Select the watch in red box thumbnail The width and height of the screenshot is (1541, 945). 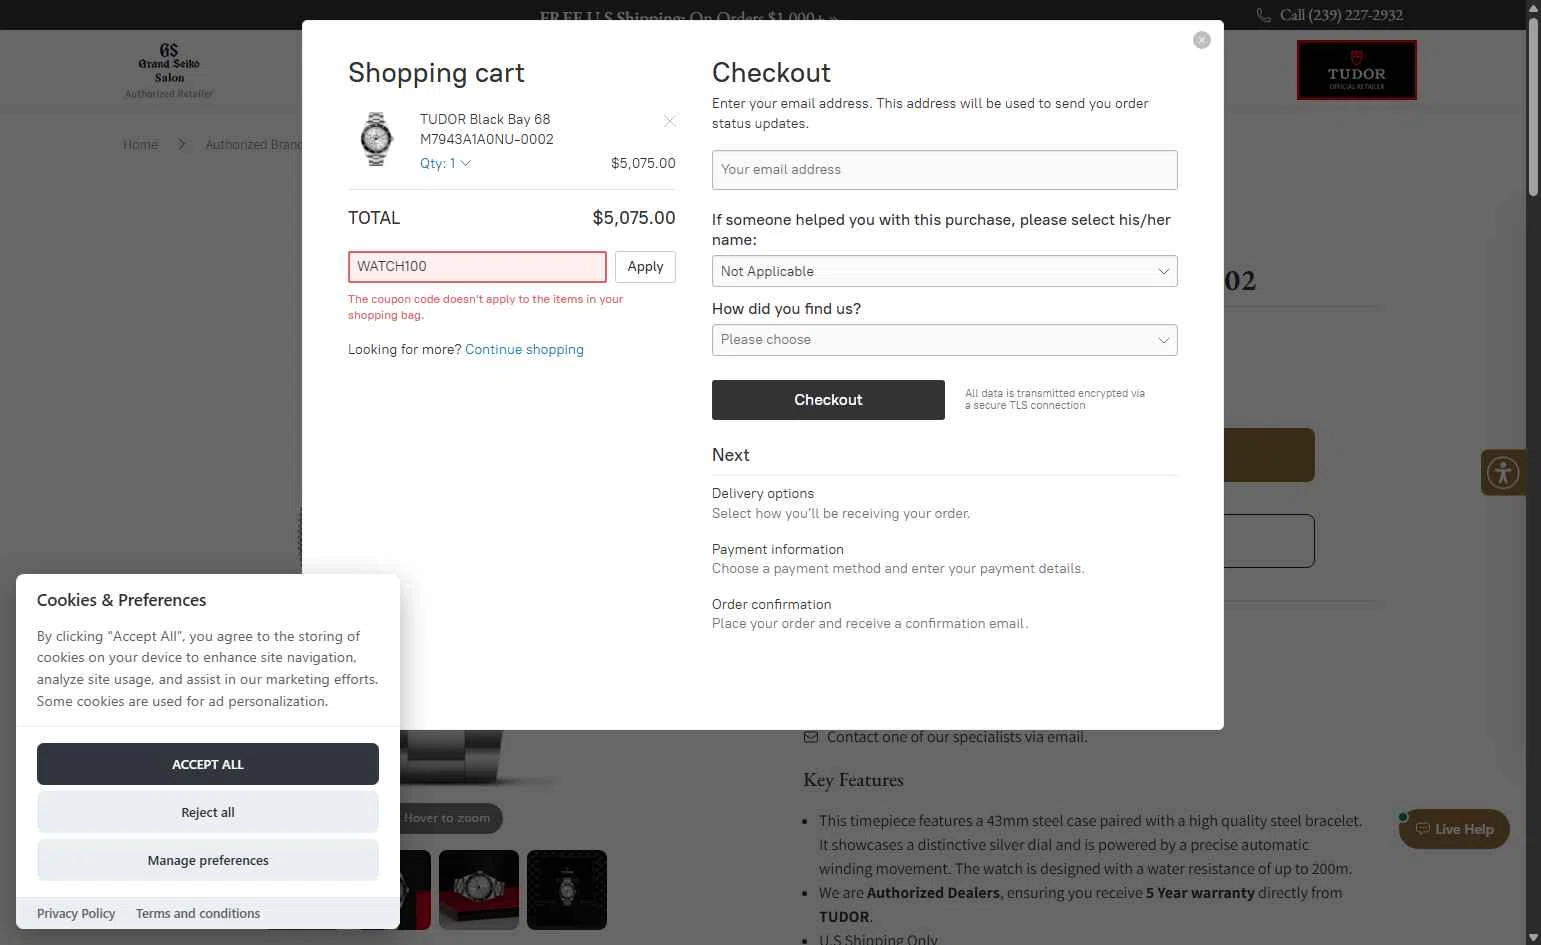pyautogui.click(x=479, y=890)
